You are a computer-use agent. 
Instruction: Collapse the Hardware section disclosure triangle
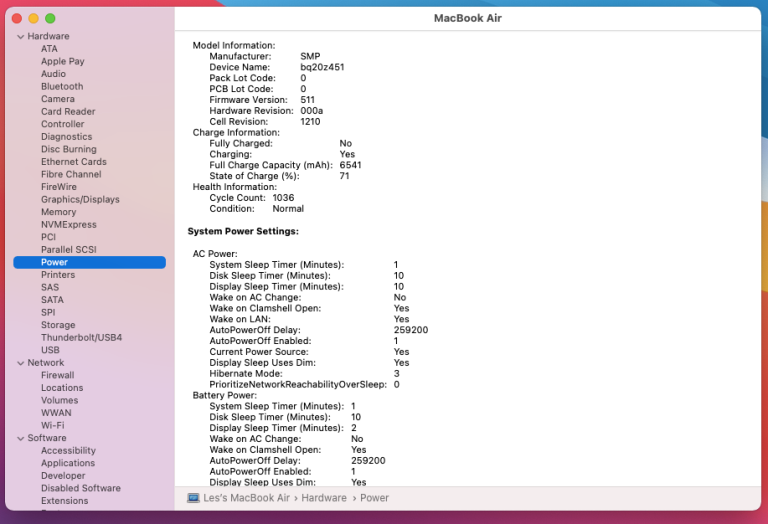pyautogui.click(x=19, y=36)
